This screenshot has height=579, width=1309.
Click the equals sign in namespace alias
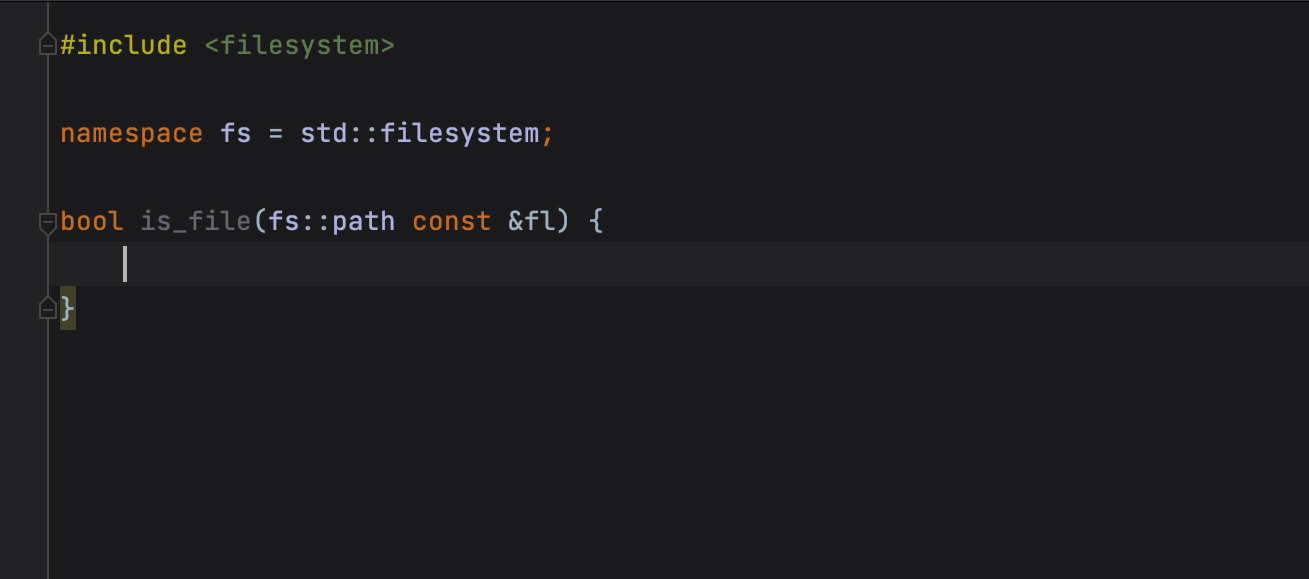point(276,133)
